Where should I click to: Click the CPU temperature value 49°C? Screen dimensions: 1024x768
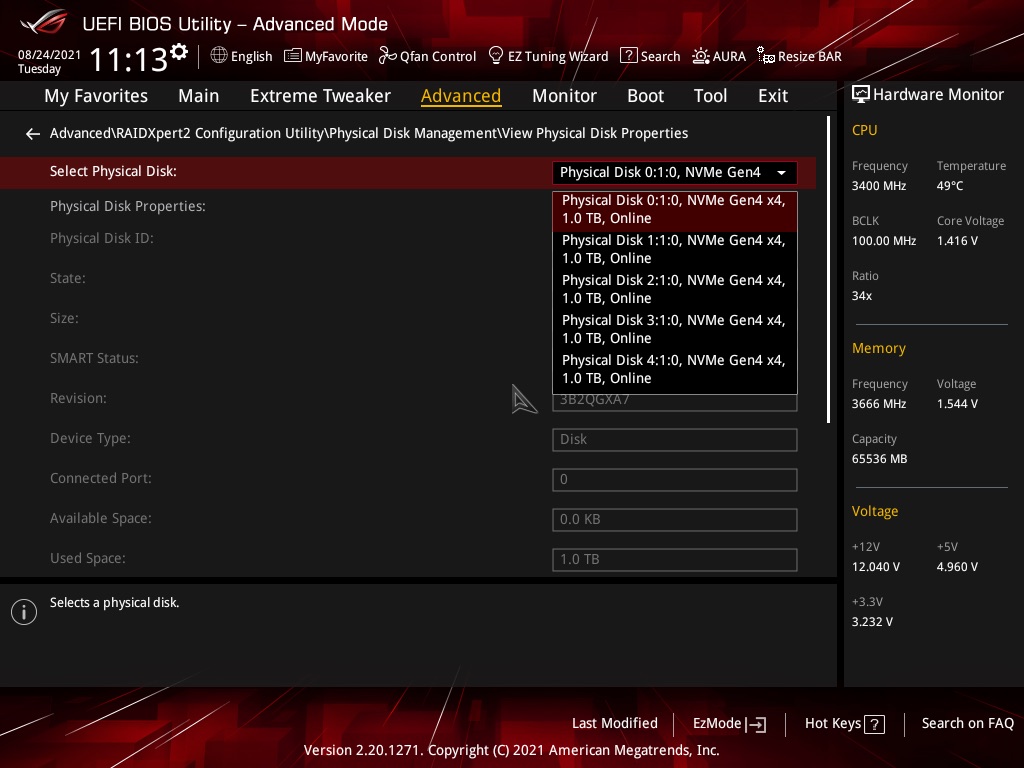[950, 186]
